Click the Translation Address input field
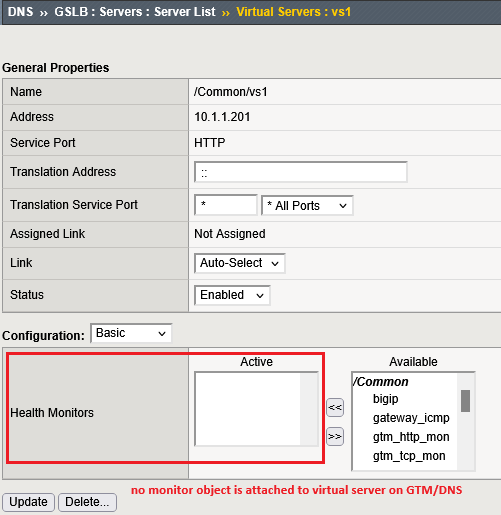Screen dimensions: 501x515 pyautogui.click(x=301, y=172)
